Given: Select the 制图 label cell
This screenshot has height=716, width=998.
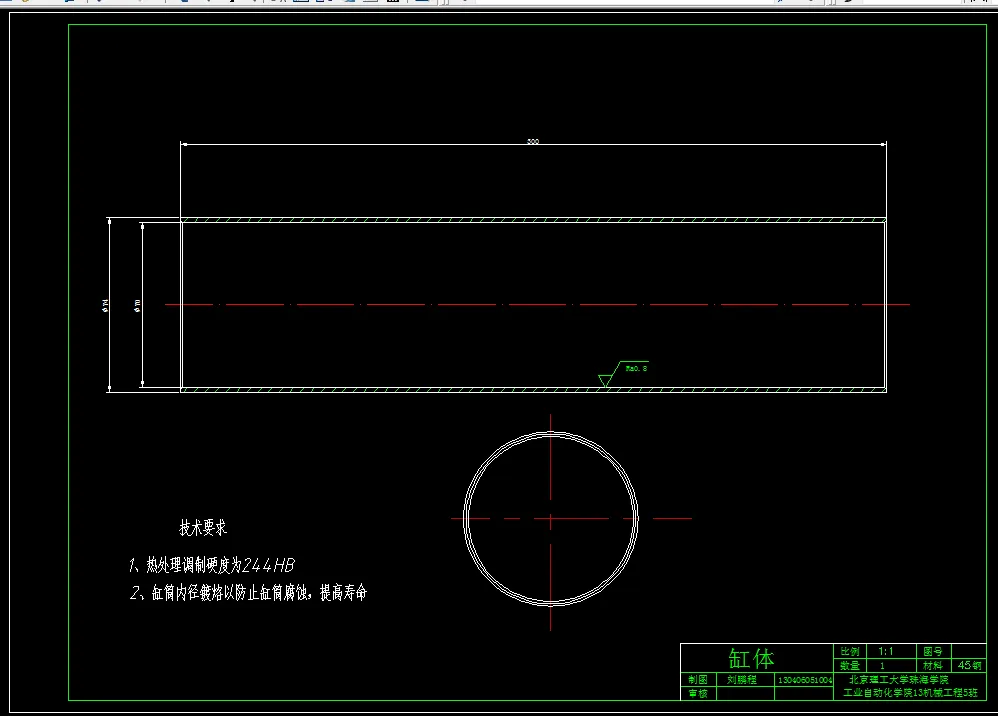Looking at the screenshot, I should [698, 679].
